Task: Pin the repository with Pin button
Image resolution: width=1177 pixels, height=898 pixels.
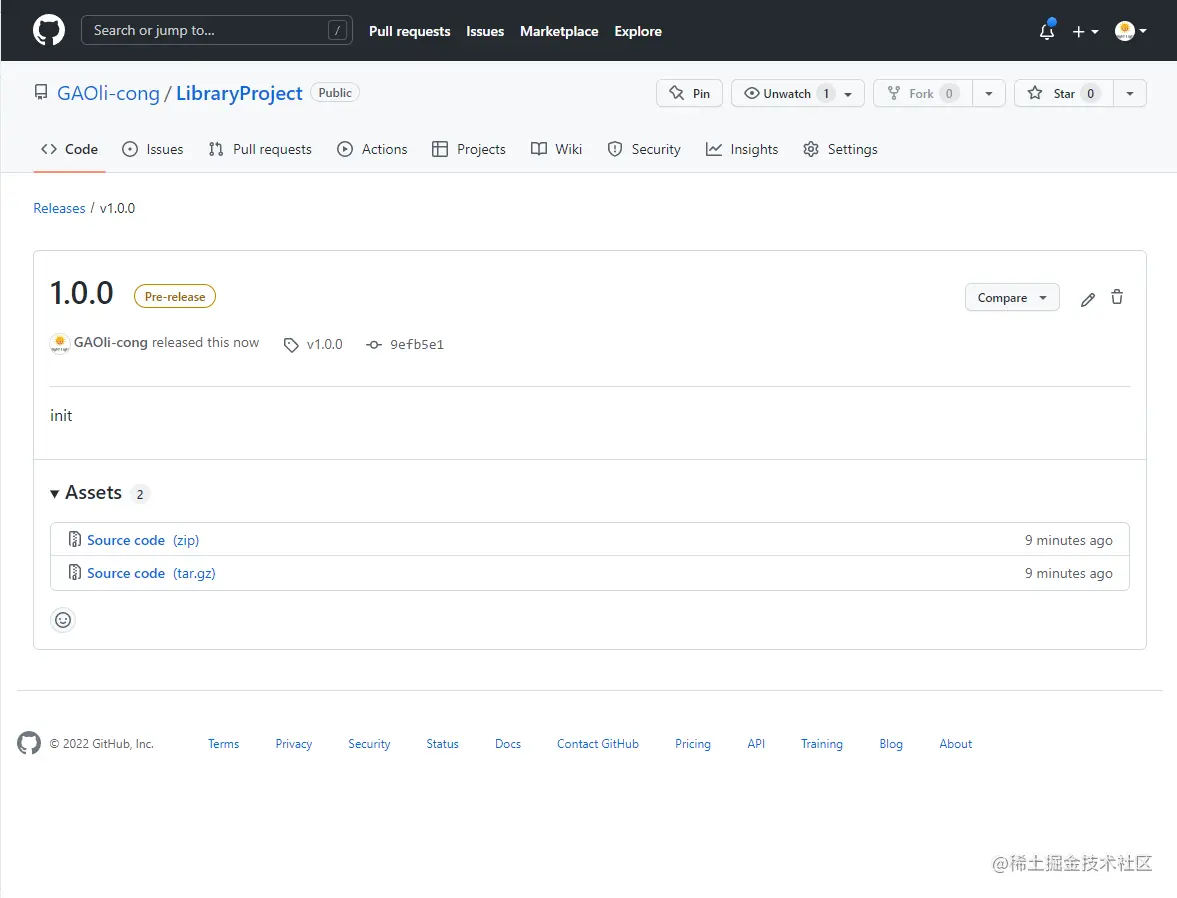Action: (689, 93)
